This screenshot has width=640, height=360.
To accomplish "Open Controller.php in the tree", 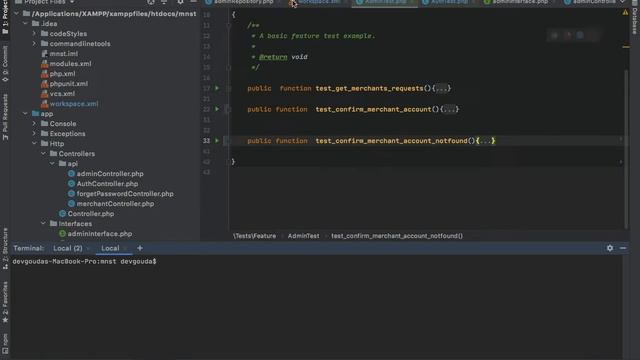I will 91,213.
